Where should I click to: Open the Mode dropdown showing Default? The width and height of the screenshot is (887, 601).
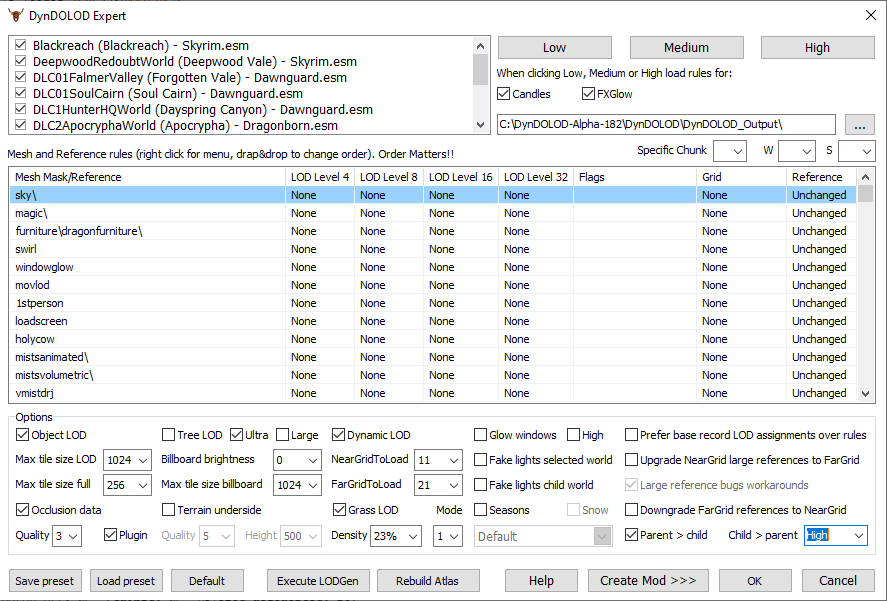[543, 536]
